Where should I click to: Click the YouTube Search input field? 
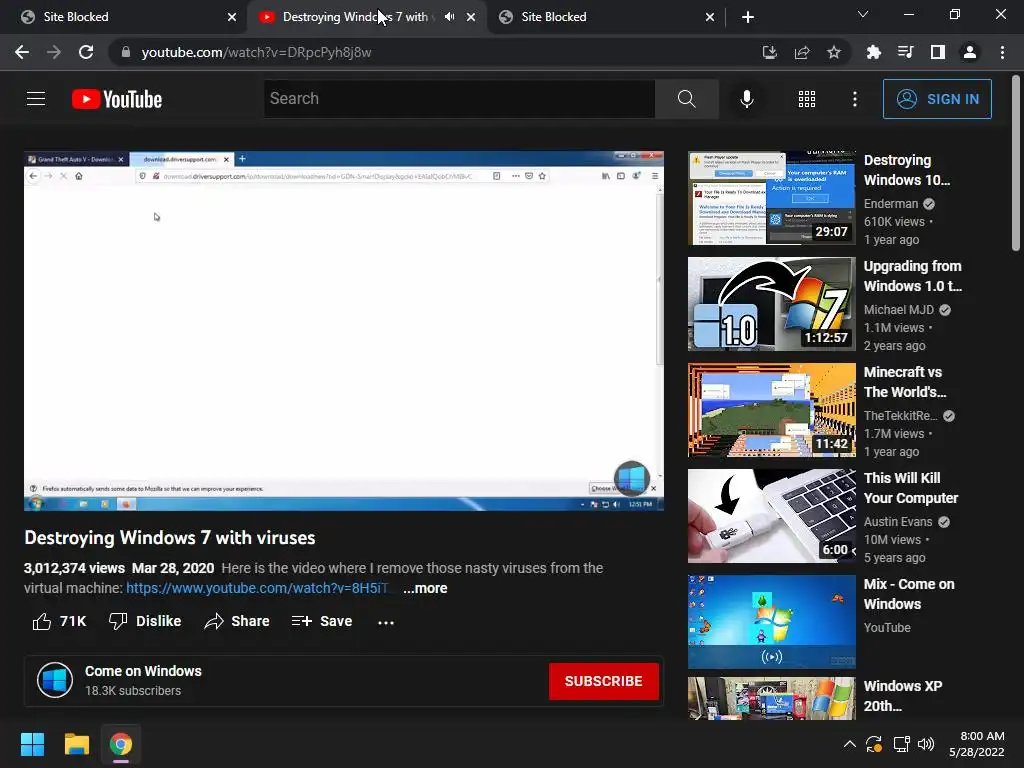tap(459, 99)
